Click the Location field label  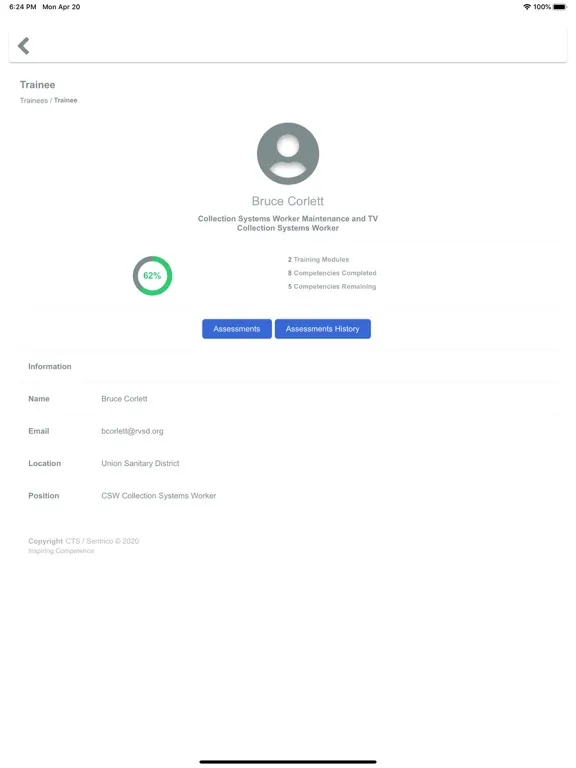click(x=45, y=463)
